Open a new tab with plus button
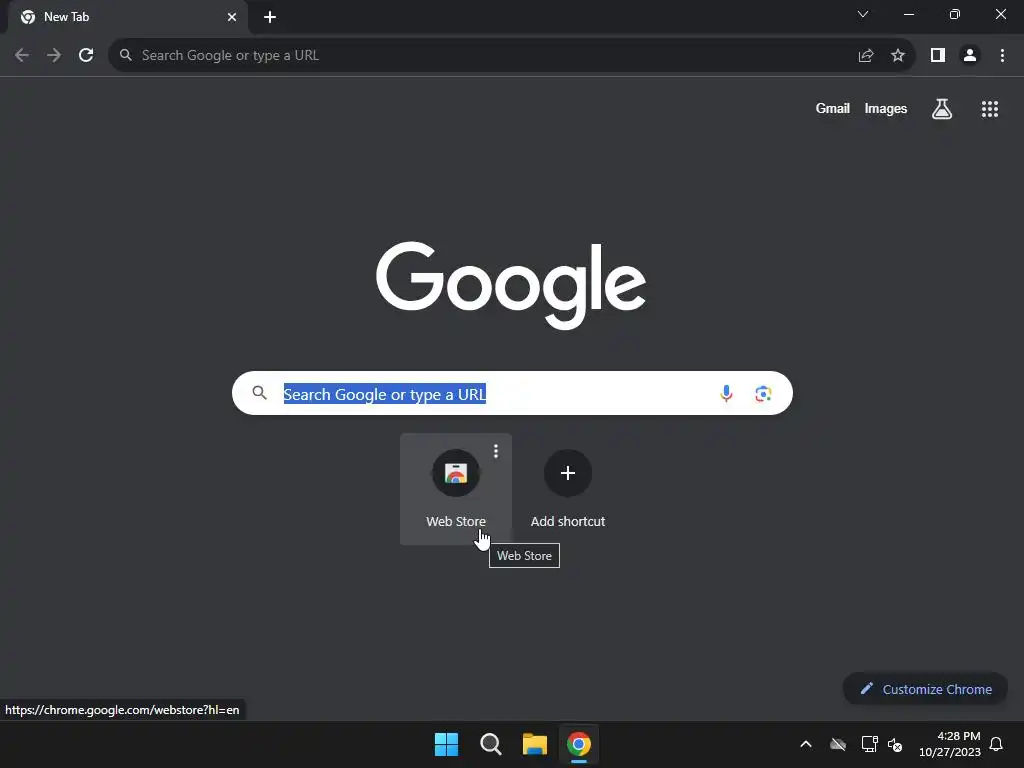1024x768 pixels. (x=270, y=17)
